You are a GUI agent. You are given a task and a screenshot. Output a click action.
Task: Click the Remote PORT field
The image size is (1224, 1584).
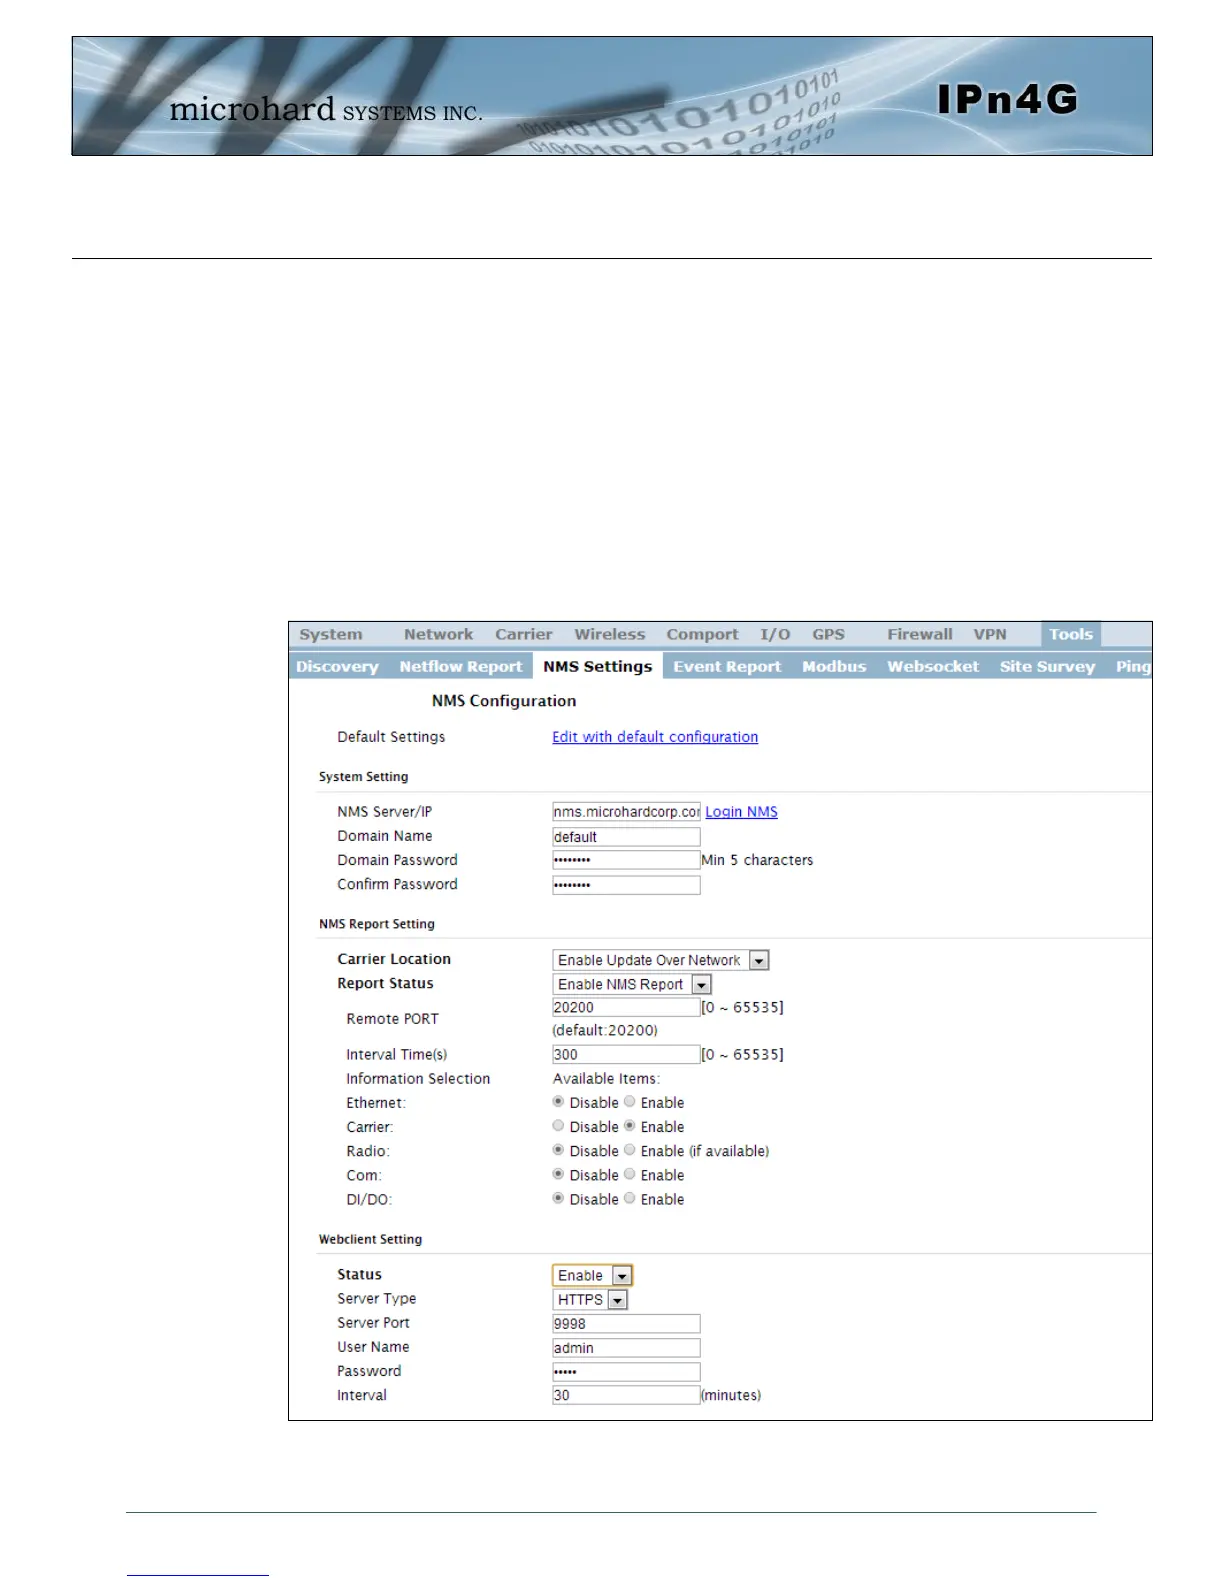click(626, 1008)
